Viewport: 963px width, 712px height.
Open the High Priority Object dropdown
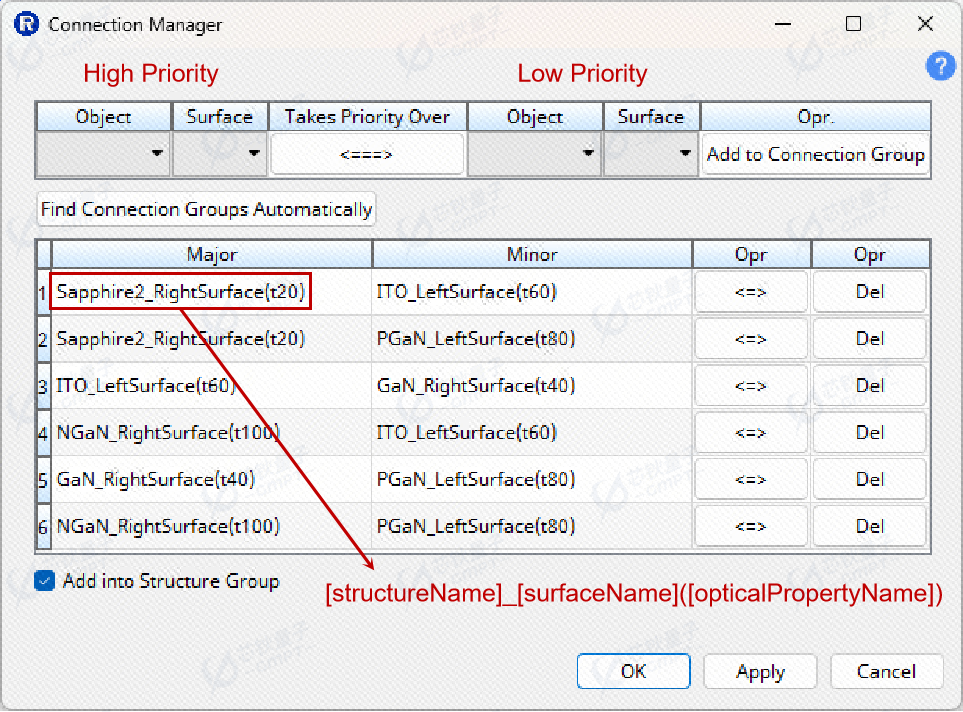(x=104, y=154)
